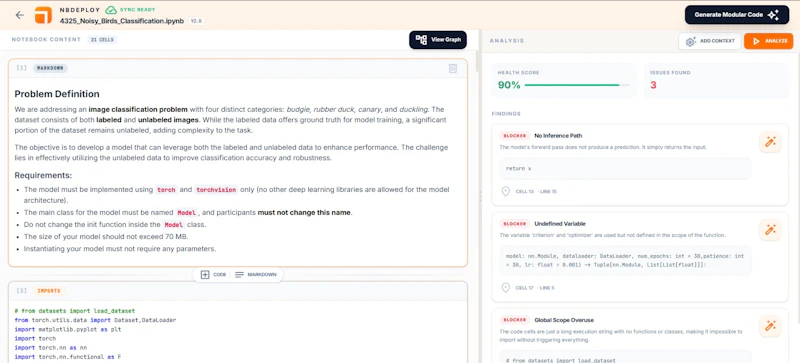
Task: Click the CELL 13 · LINE 15 reference
Action: 535,192
